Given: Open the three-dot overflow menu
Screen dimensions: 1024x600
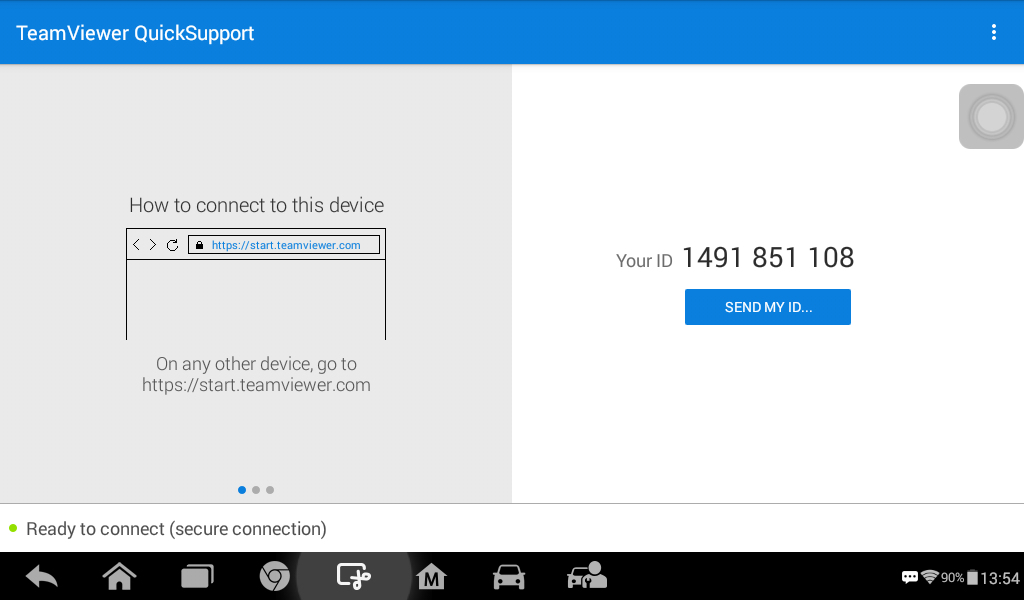Looking at the screenshot, I should 993,33.
